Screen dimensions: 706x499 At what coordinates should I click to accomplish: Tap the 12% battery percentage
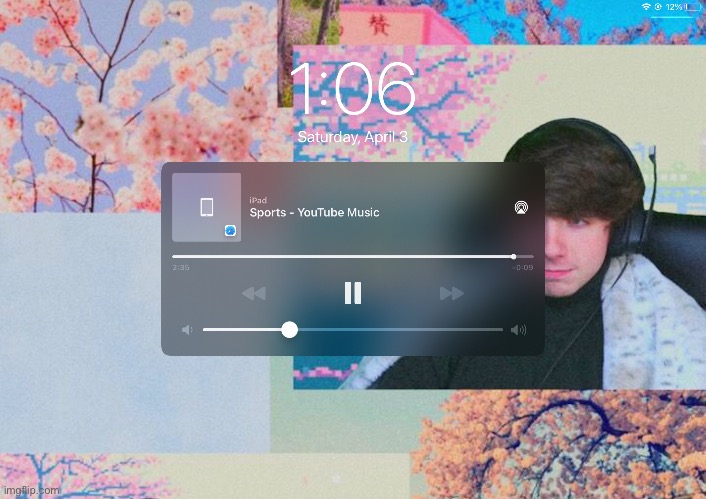click(674, 7)
